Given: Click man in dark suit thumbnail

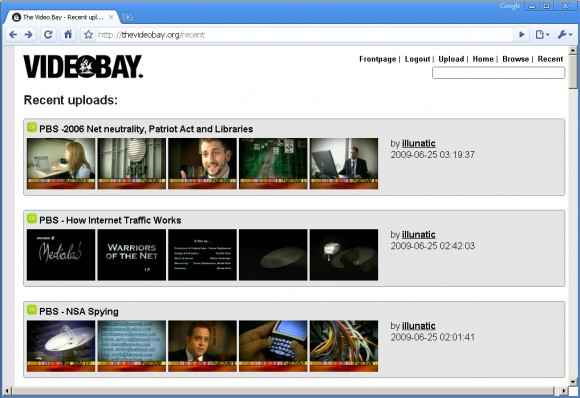Looking at the screenshot, I should [202, 346].
